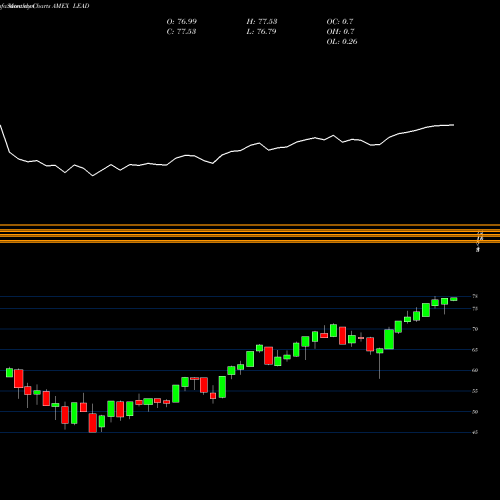
Task: Click the 65 price axis label
Action: click(x=475, y=350)
